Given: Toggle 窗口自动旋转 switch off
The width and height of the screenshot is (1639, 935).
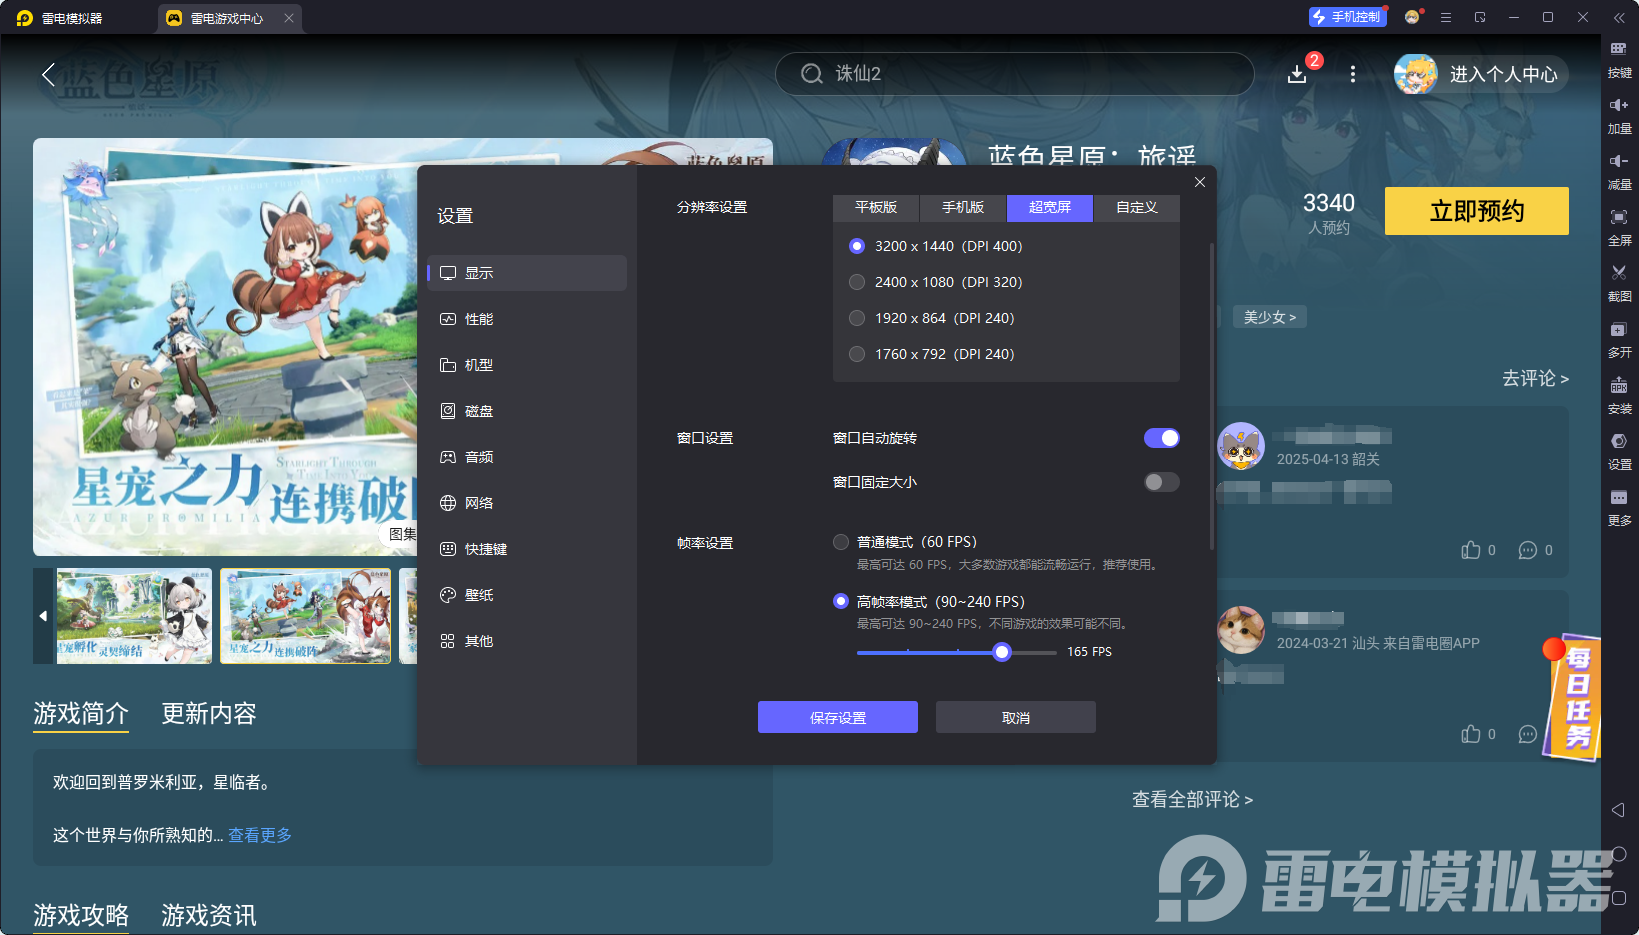Looking at the screenshot, I should (x=1162, y=438).
